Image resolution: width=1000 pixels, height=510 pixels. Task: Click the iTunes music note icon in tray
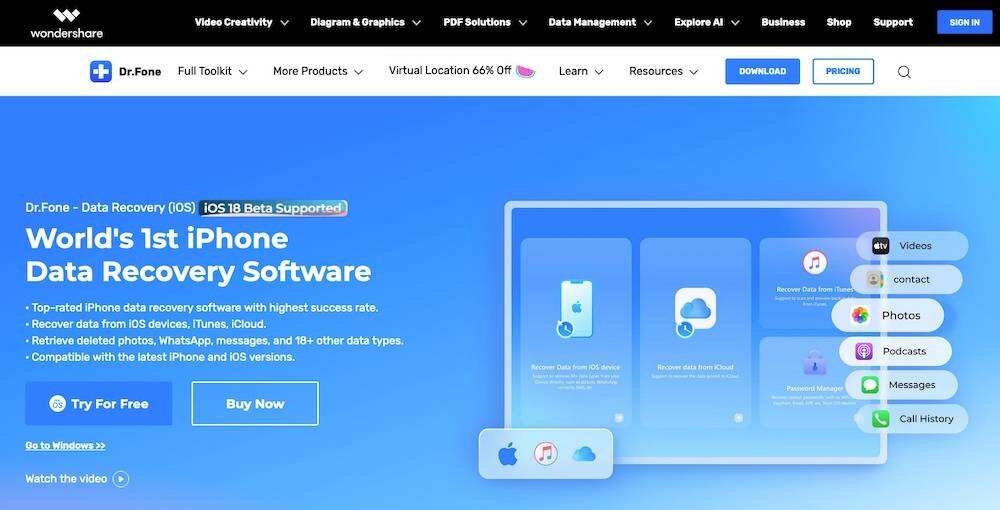point(545,454)
